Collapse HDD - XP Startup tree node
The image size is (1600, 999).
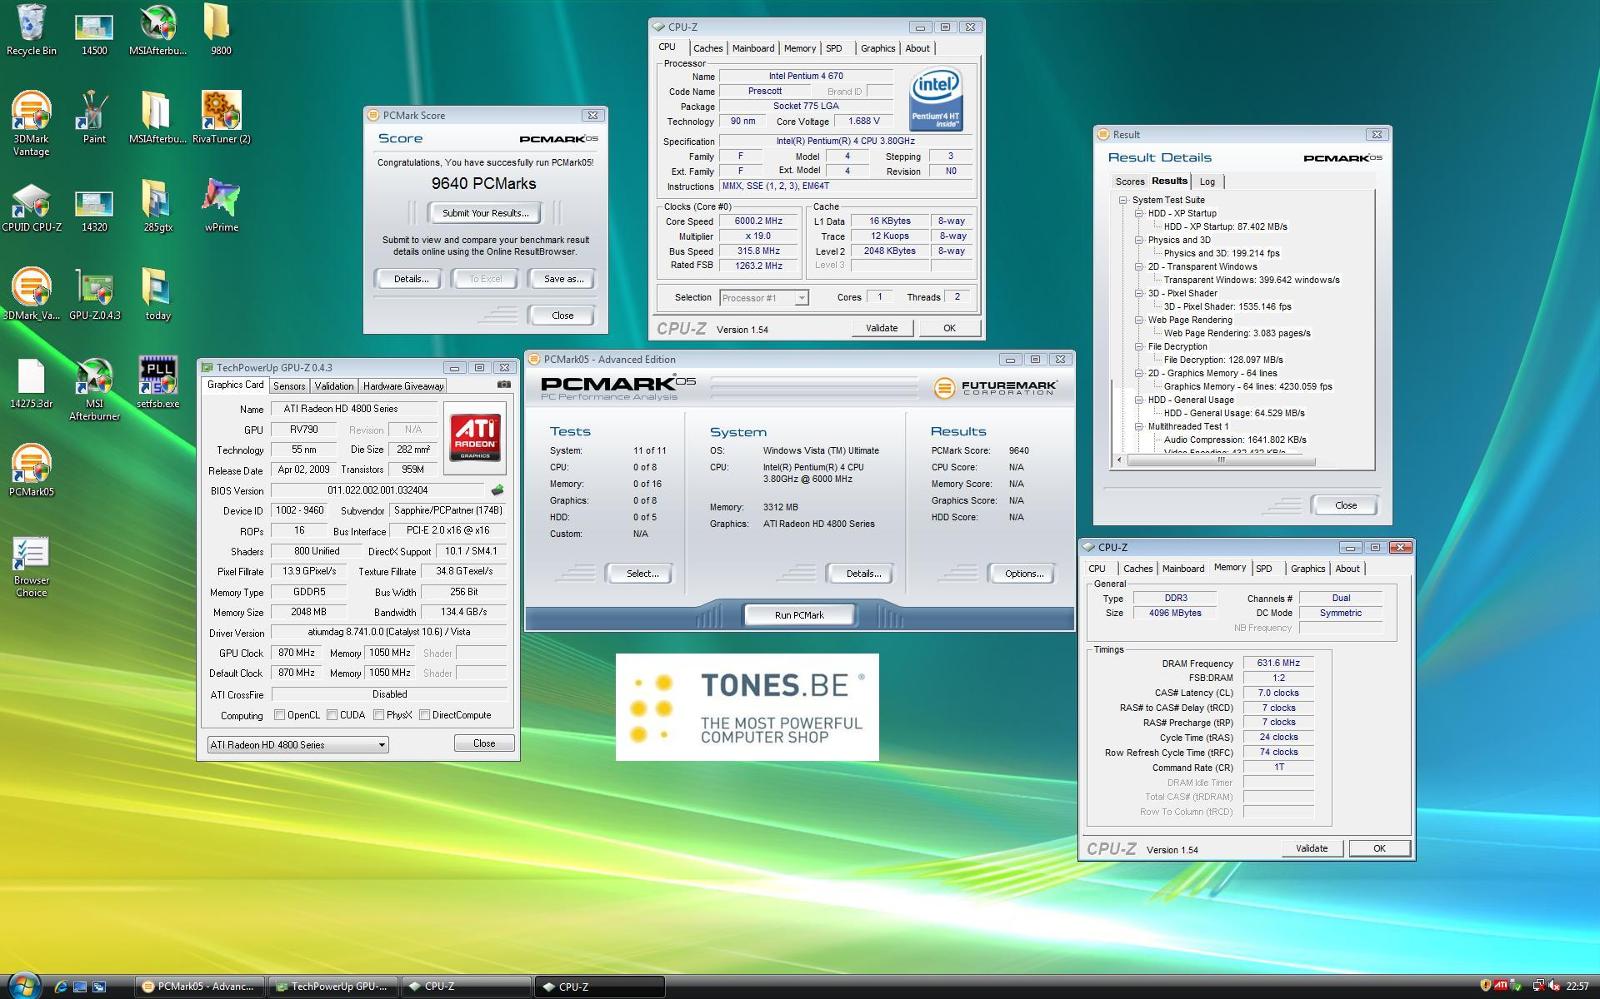(1139, 213)
